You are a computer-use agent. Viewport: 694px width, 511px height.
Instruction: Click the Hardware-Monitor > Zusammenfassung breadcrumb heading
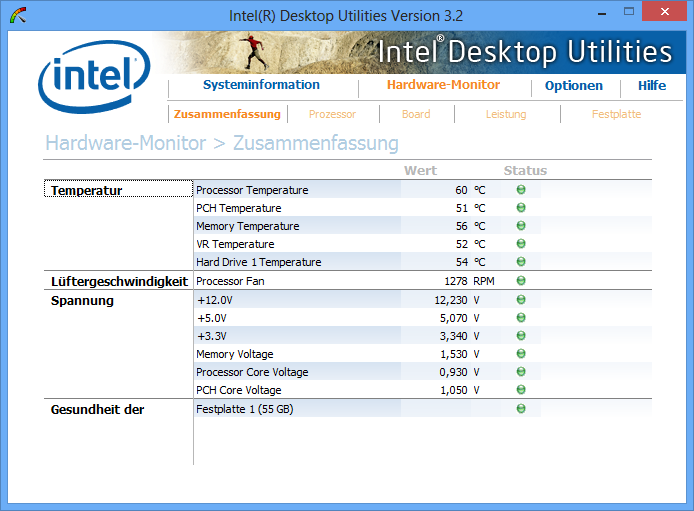[x=222, y=143]
